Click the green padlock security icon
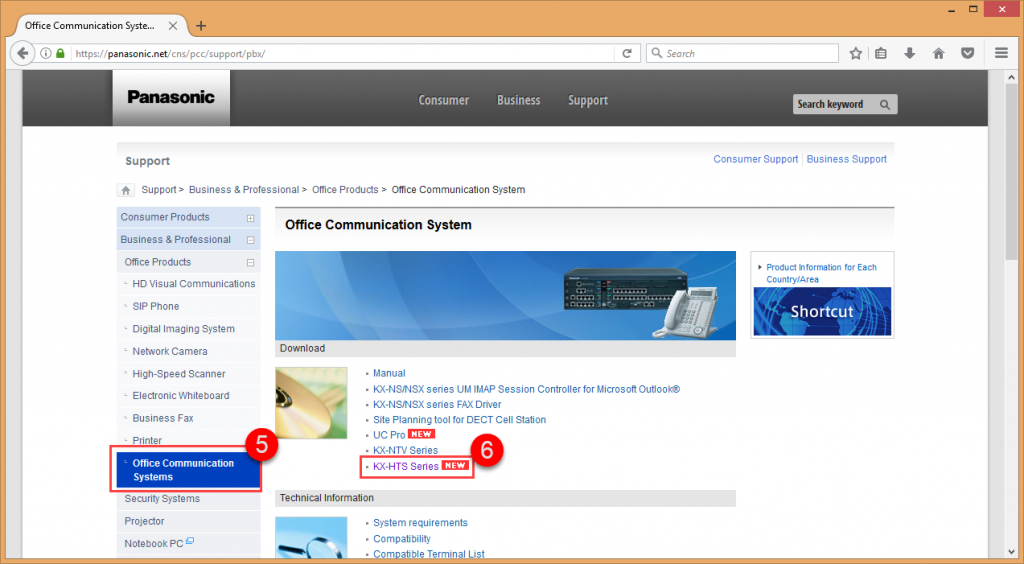 pos(60,54)
